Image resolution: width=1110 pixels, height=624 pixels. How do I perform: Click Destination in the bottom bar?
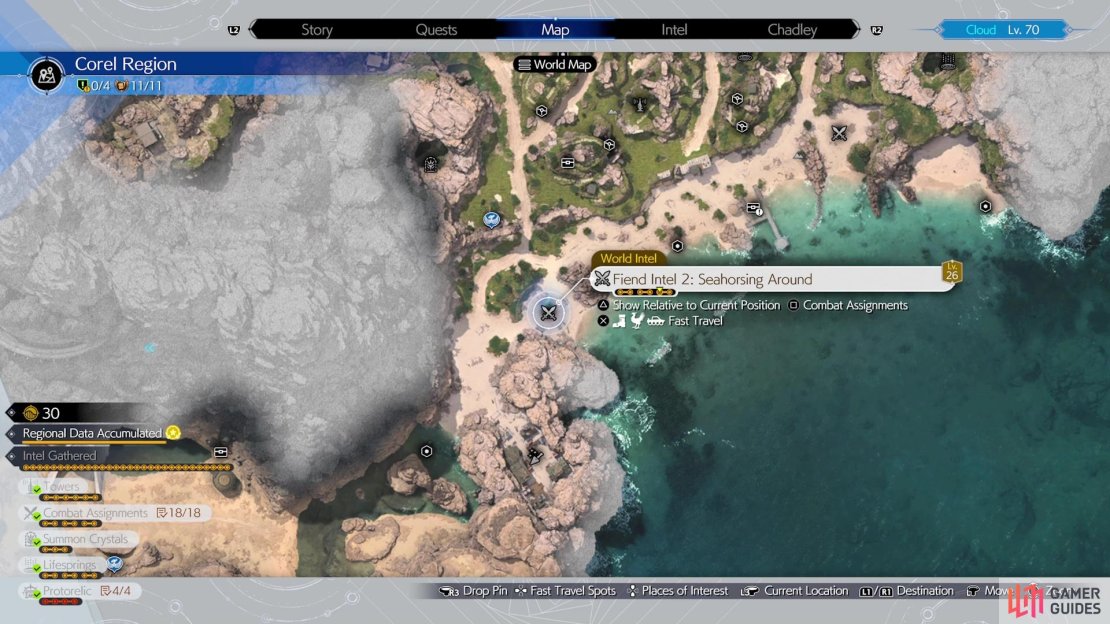point(925,591)
